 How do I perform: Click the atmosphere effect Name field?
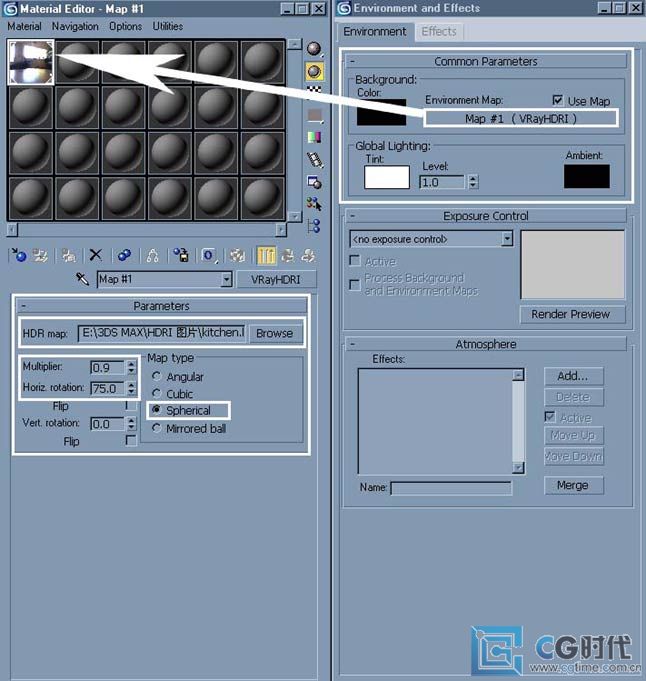click(451, 488)
